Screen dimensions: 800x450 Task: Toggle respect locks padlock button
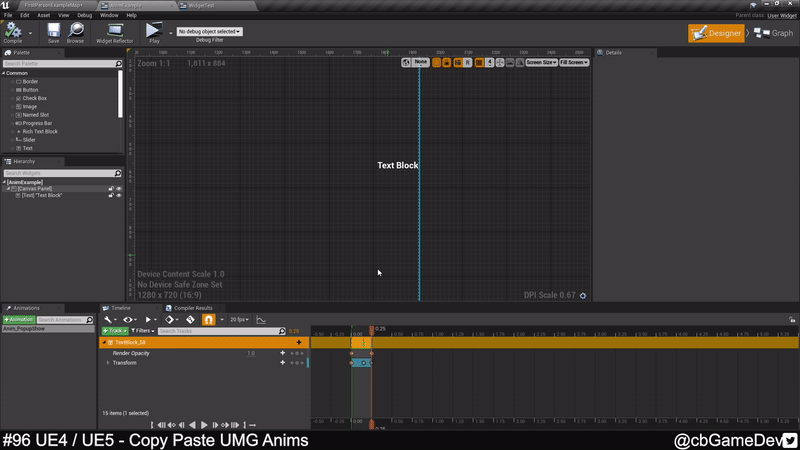[446, 63]
